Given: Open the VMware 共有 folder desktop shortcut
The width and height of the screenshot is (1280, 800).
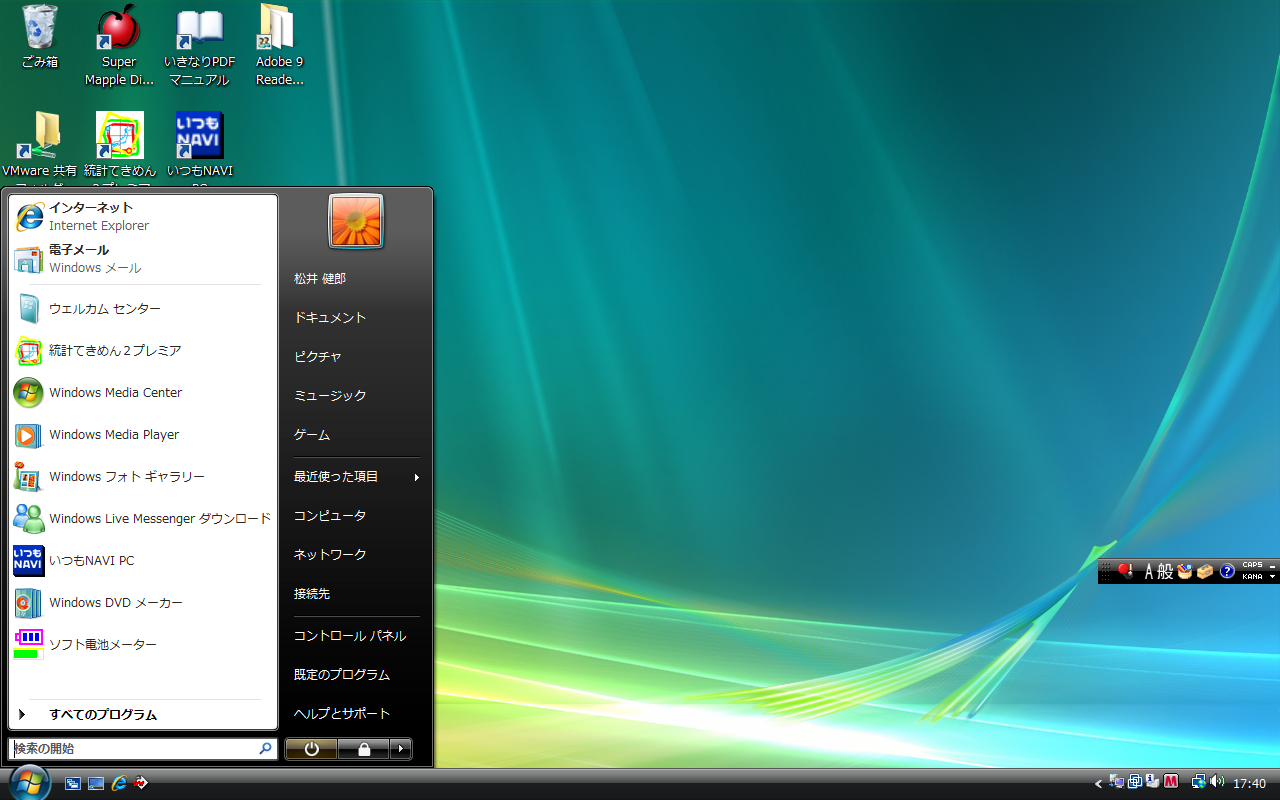Looking at the screenshot, I should (40, 150).
